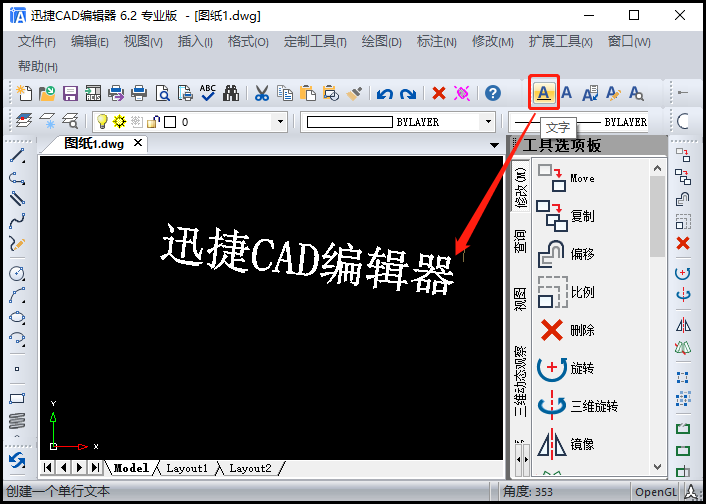Switch to the Layout1 tab

[187, 468]
